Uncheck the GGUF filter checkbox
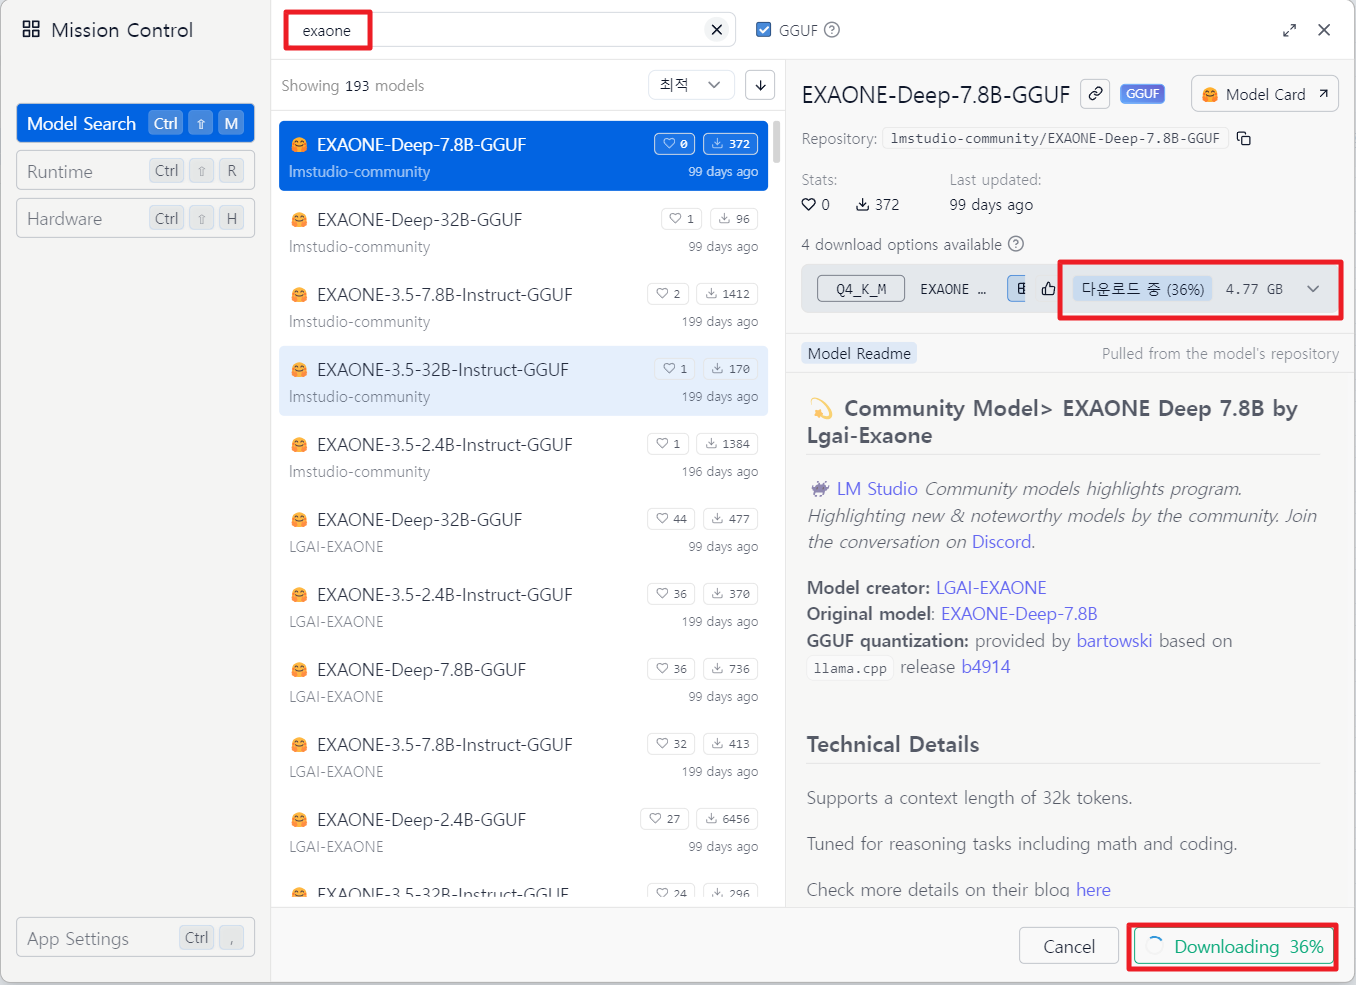This screenshot has height=985, width=1356. point(764,30)
